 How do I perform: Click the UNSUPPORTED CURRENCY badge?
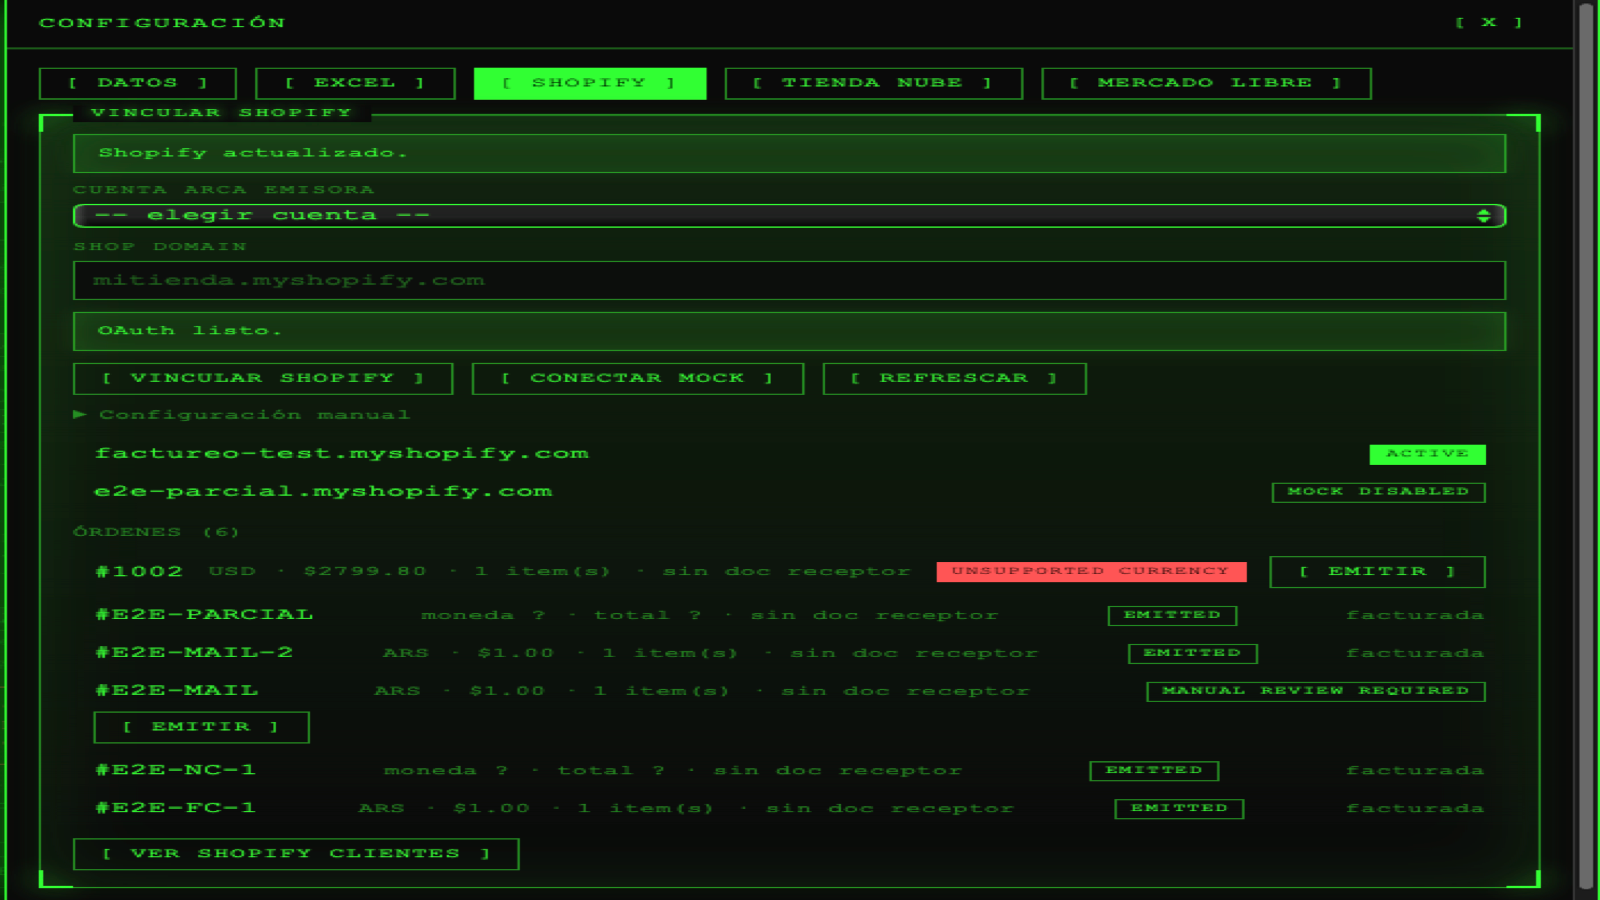[1091, 571]
